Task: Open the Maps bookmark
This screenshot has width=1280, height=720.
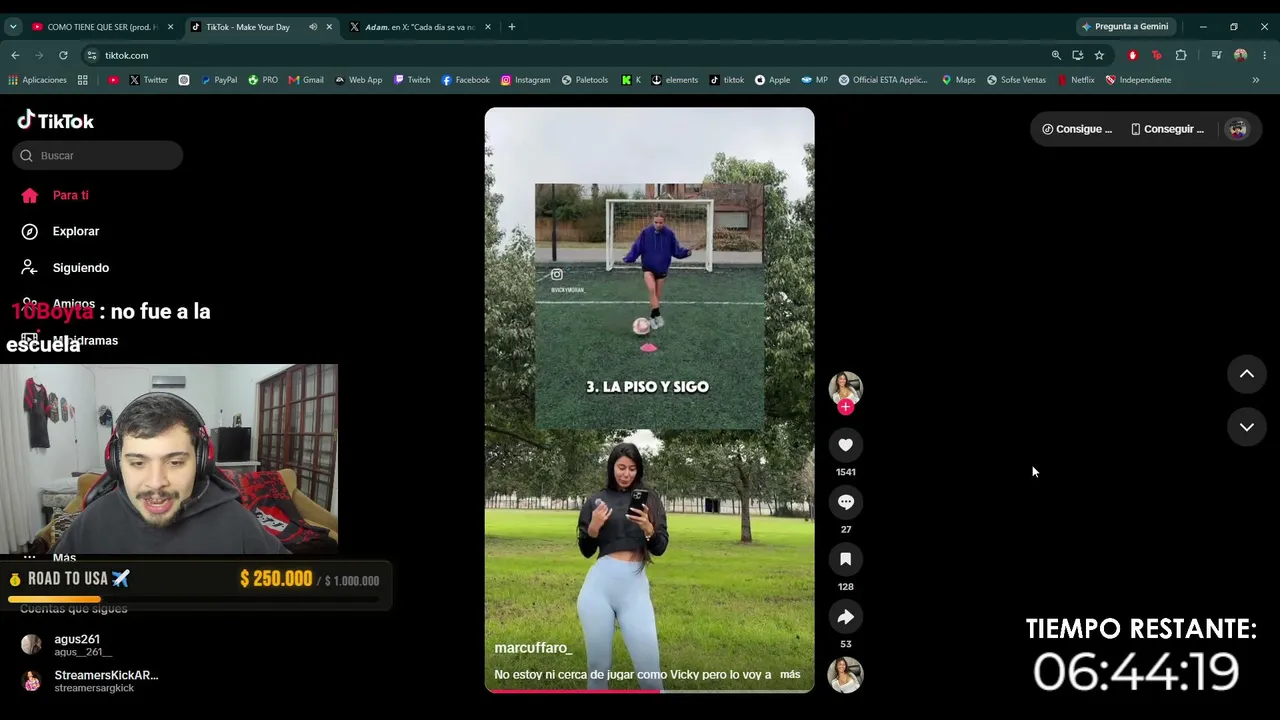Action: 958,80
